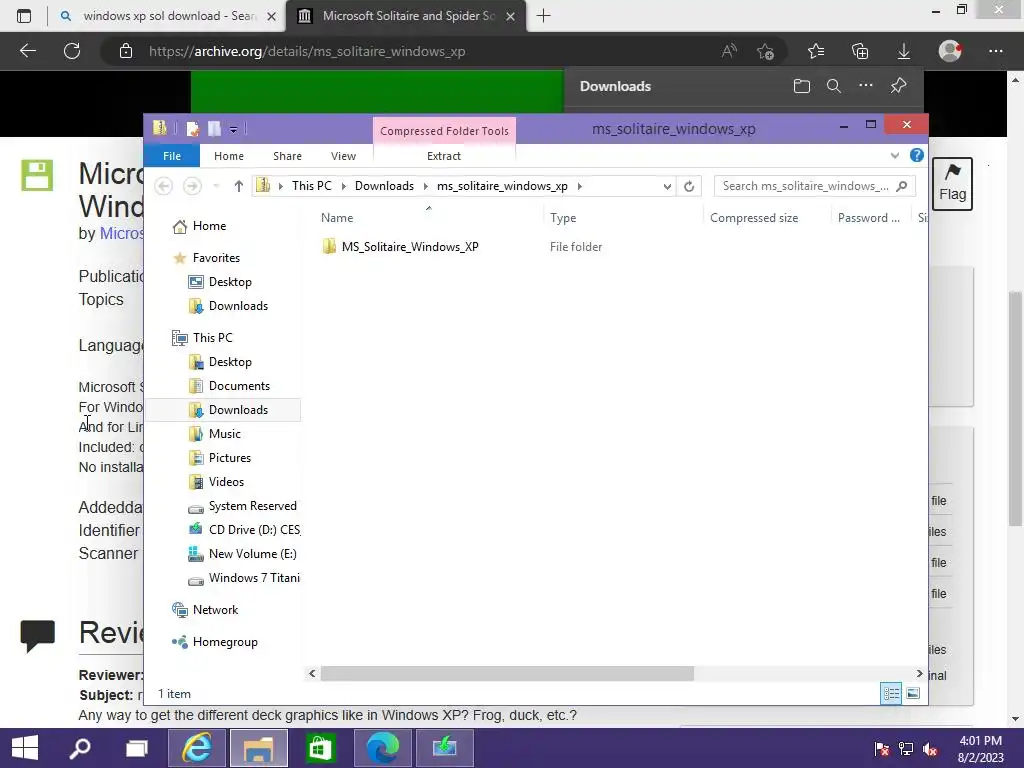Switch Explorer to large icons view
The height and width of the screenshot is (768, 1024).
[913, 694]
